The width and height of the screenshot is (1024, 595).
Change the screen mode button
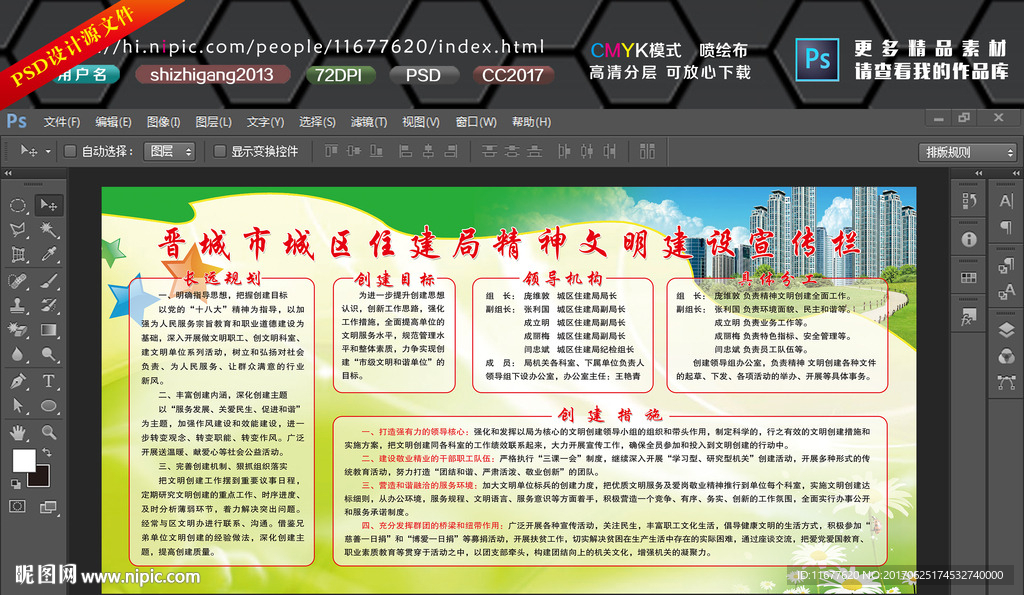click(x=48, y=506)
